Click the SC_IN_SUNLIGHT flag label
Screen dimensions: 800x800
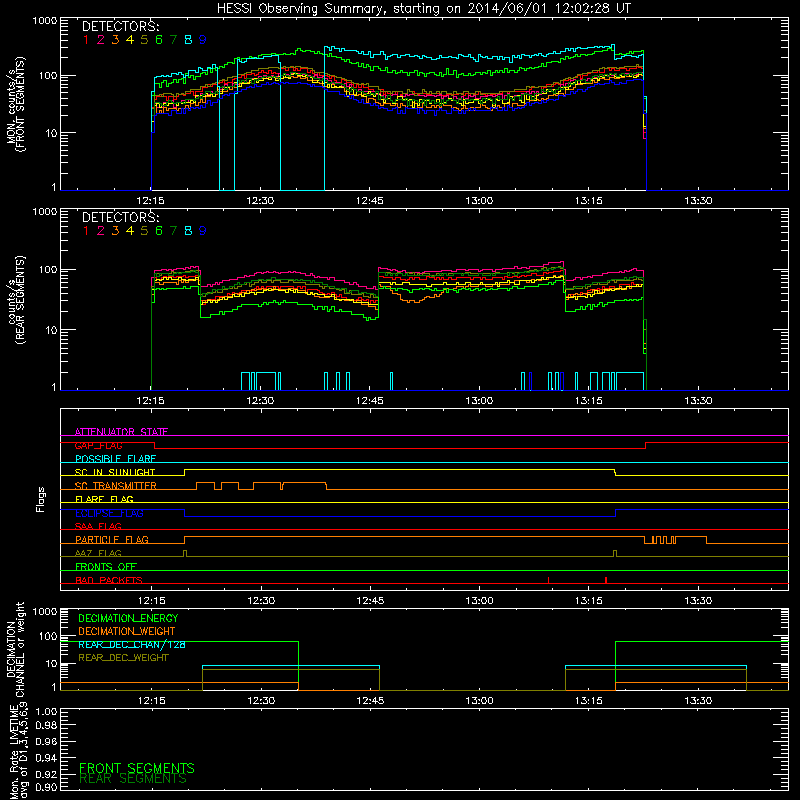coord(115,472)
